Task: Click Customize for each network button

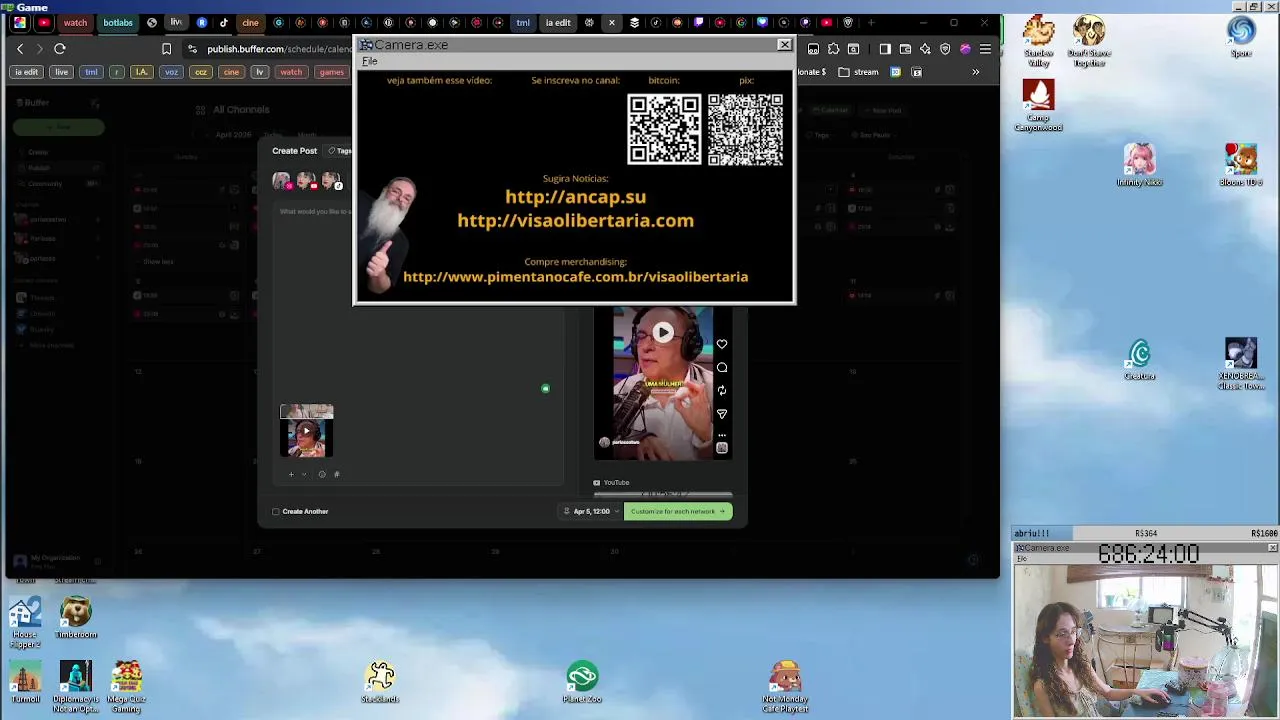Action: (x=678, y=511)
